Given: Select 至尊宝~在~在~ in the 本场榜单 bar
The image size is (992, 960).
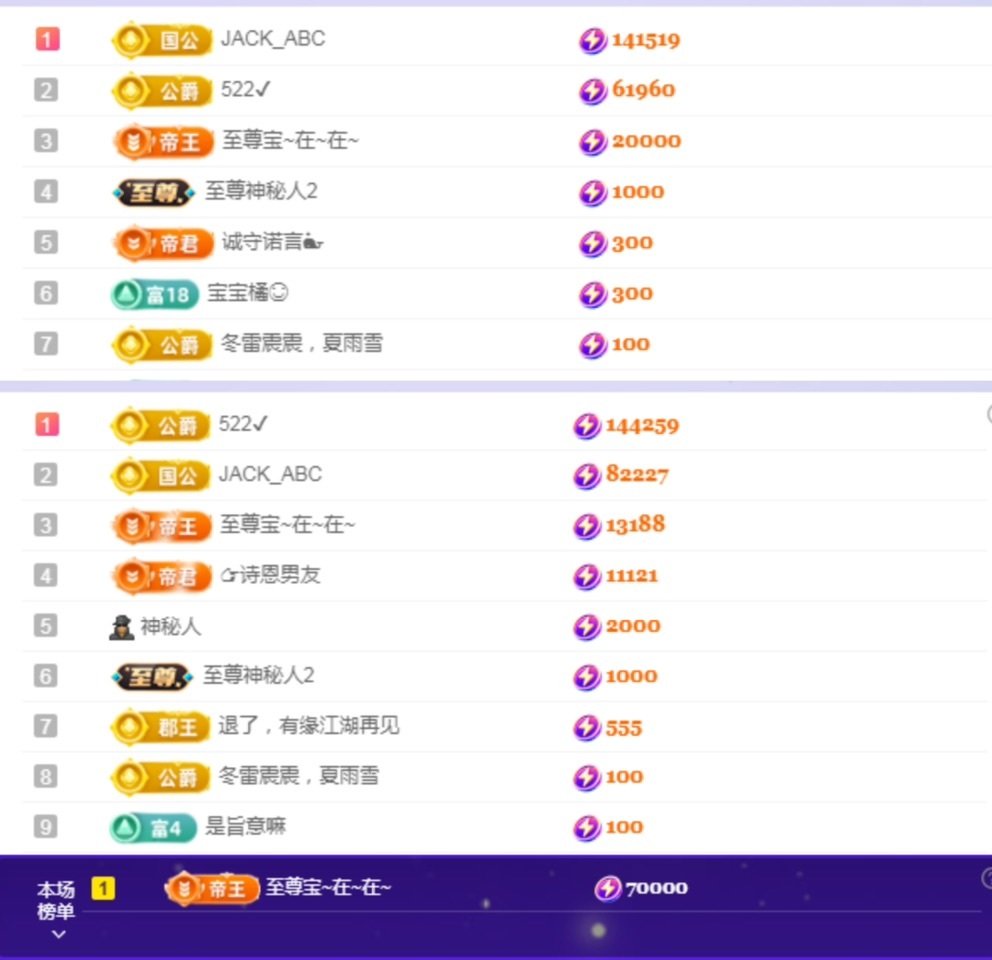Looking at the screenshot, I should [328, 887].
